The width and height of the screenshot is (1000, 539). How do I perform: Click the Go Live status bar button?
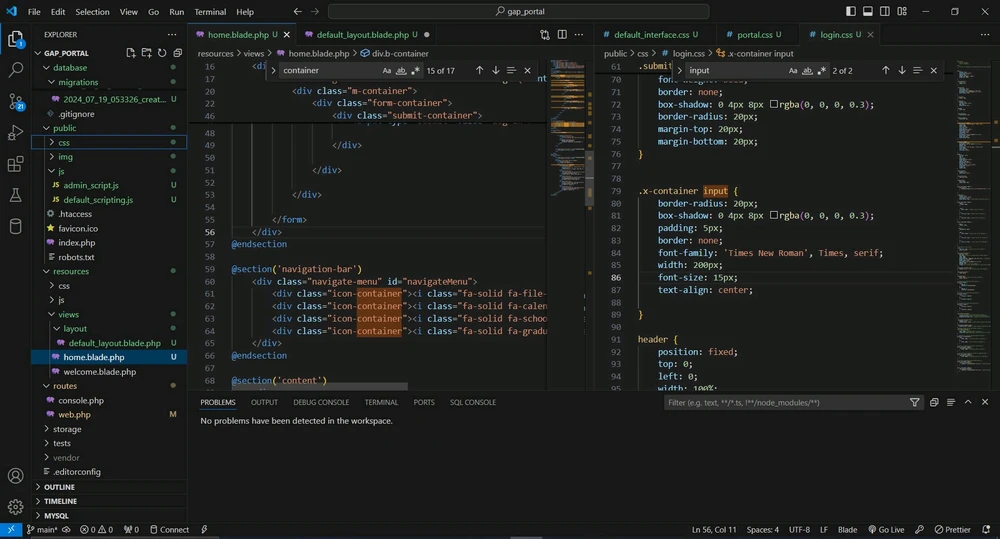click(885, 529)
